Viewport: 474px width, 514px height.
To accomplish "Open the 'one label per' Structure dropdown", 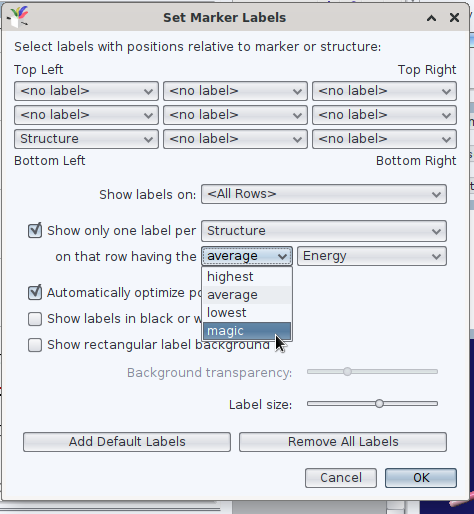I will (x=324, y=231).
